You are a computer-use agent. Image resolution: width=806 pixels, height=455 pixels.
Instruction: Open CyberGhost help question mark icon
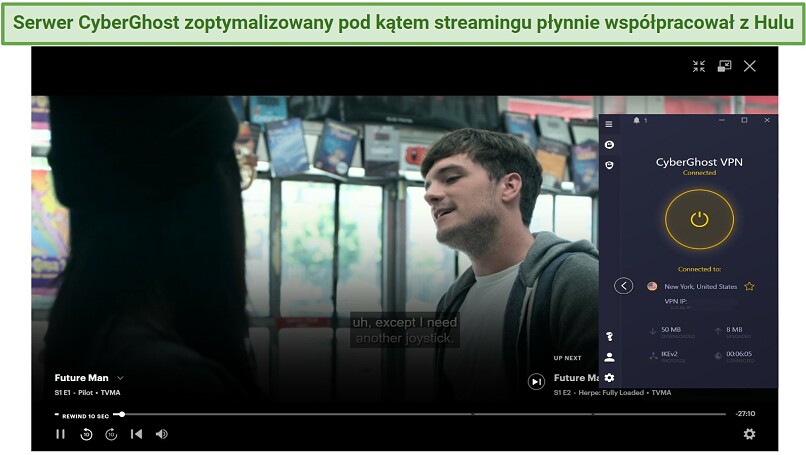tap(609, 336)
